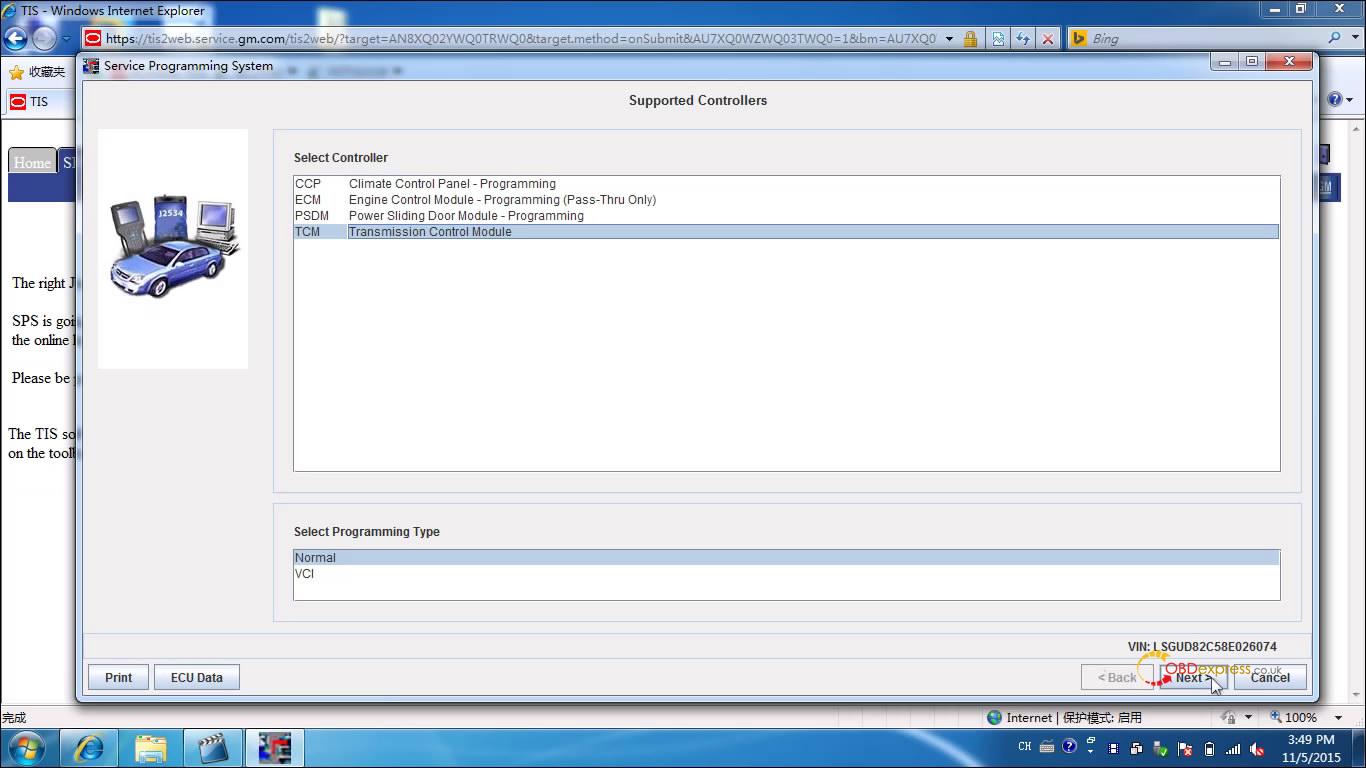The height and width of the screenshot is (768, 1366).
Task: Open the clapperboard media app on taskbar
Action: point(213,748)
